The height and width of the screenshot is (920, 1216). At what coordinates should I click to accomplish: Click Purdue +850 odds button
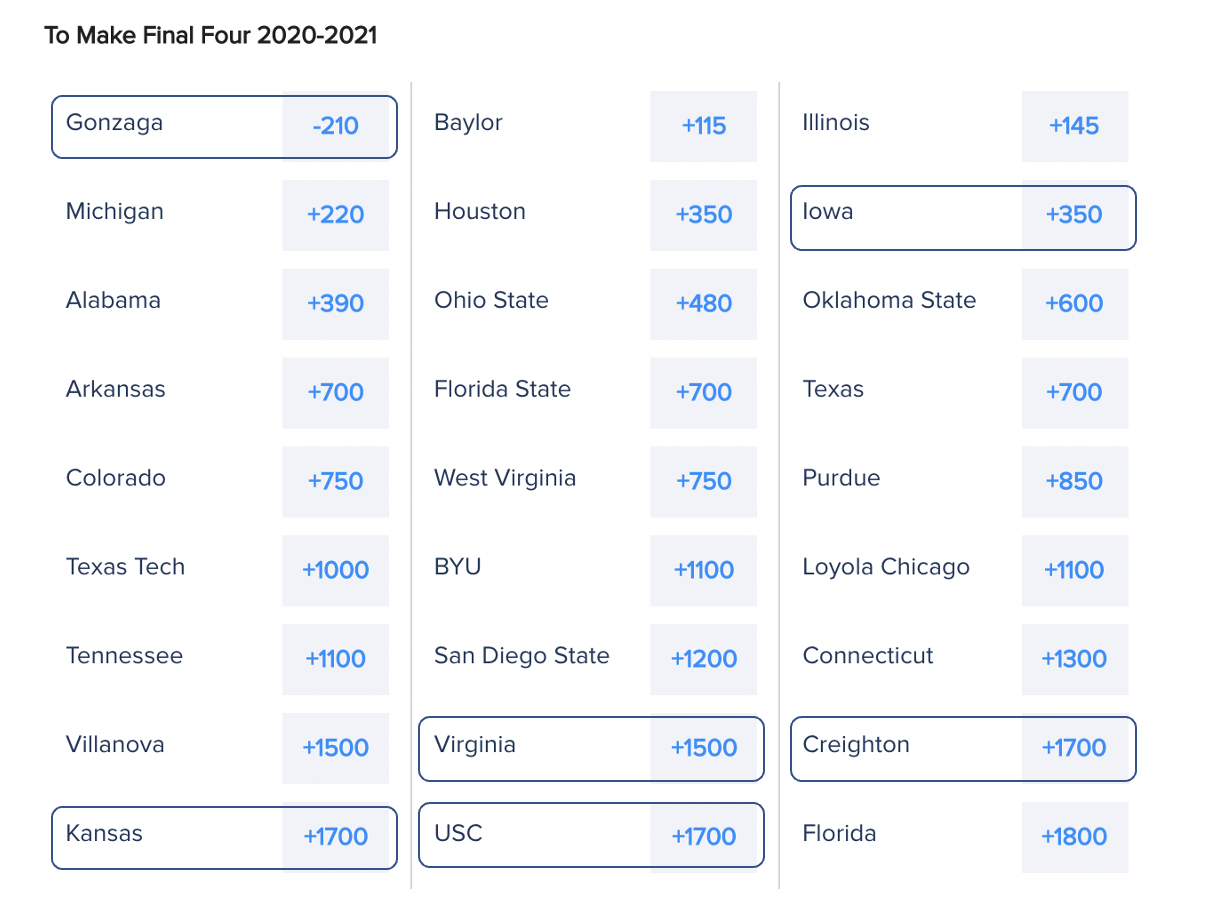tap(1074, 482)
